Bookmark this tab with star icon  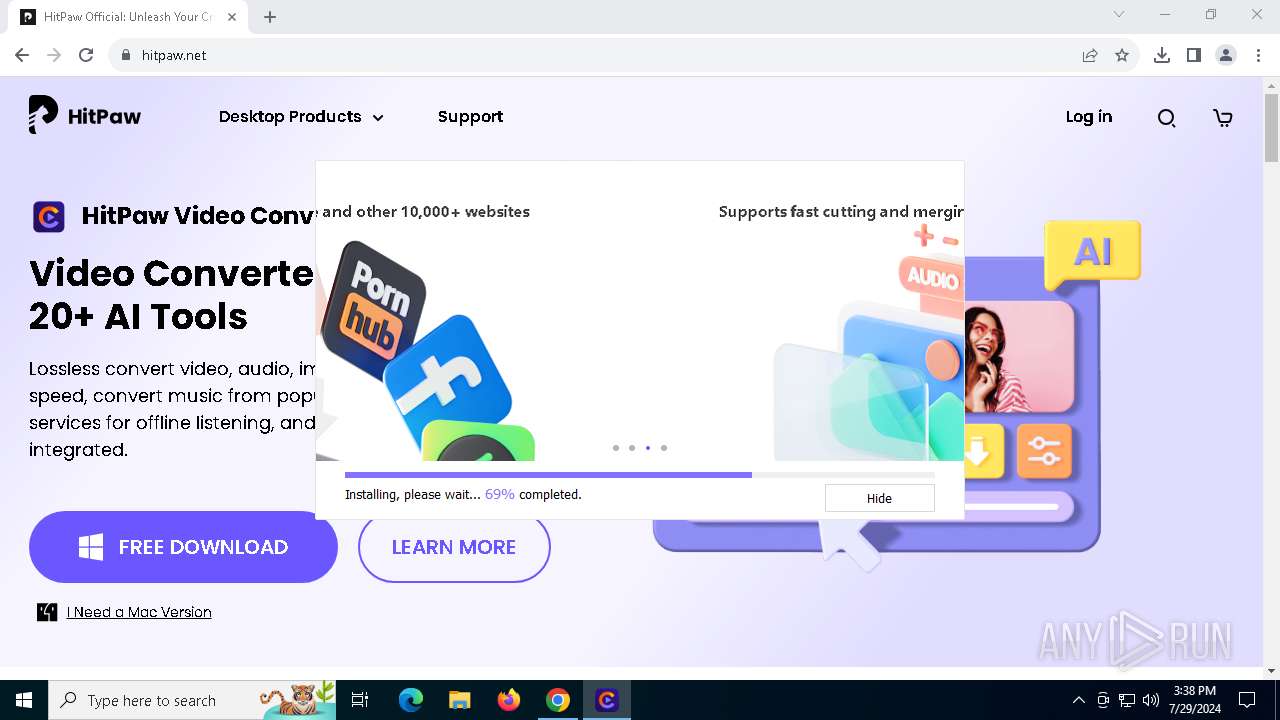(x=1122, y=55)
